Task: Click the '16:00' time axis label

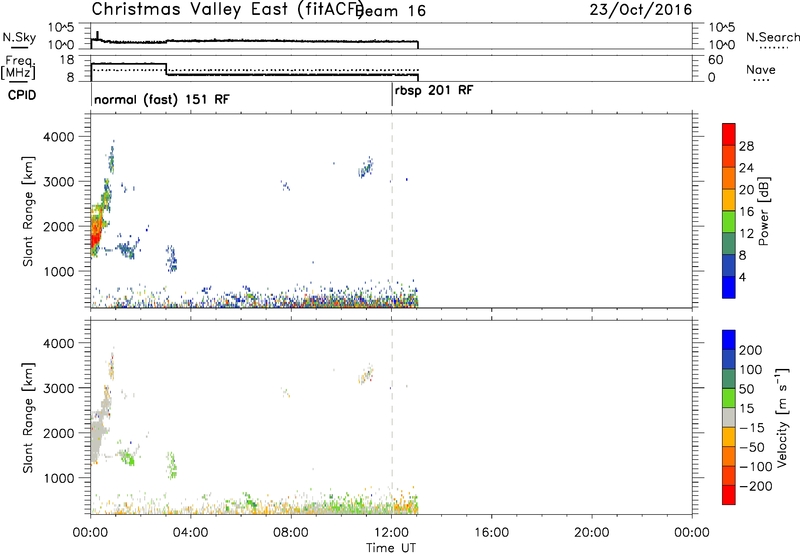Action: [x=491, y=533]
